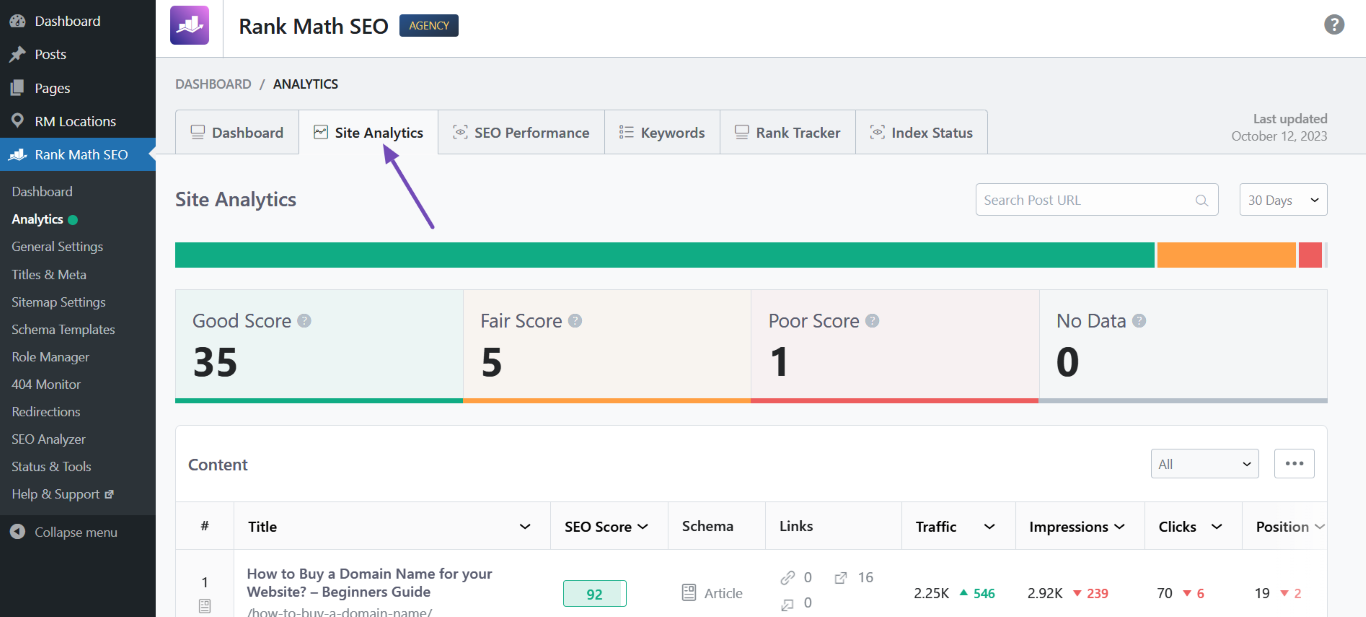The height and width of the screenshot is (617, 1366).
Task: Click the post type icon under row 1
Action: pos(205,605)
